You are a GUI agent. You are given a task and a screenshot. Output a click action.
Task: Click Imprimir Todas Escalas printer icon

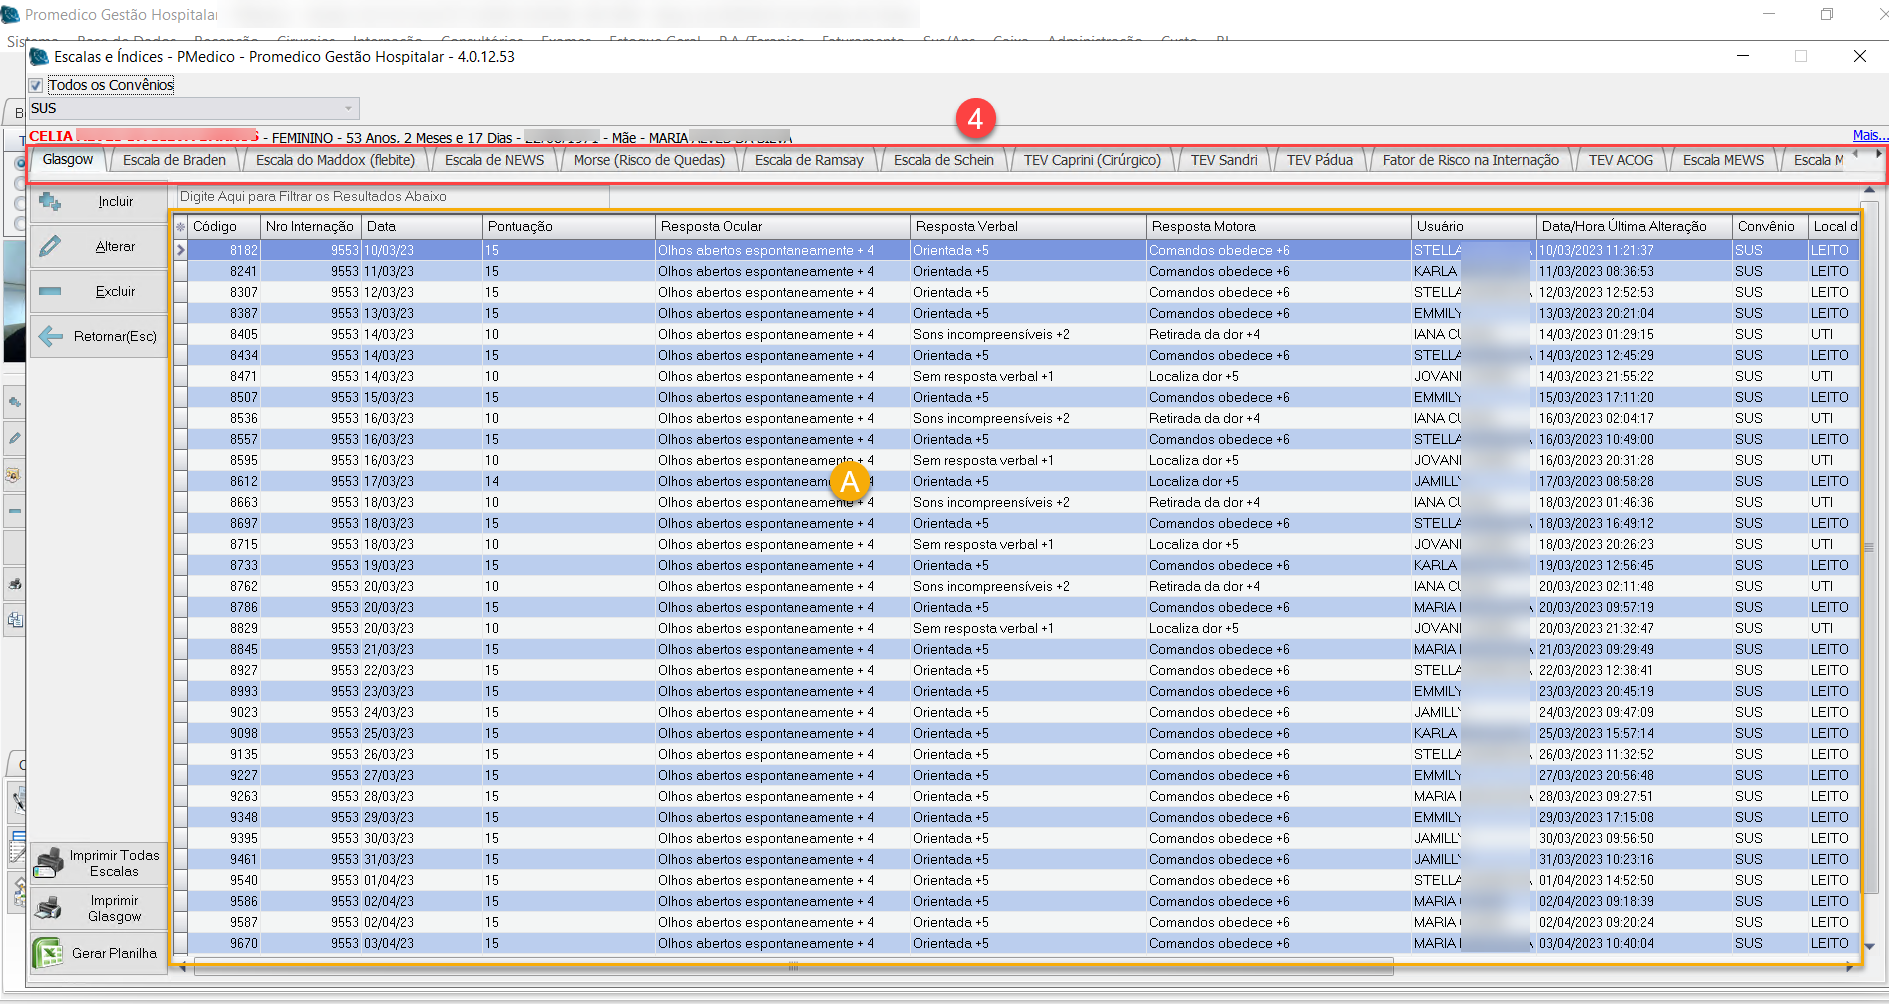(x=48, y=863)
